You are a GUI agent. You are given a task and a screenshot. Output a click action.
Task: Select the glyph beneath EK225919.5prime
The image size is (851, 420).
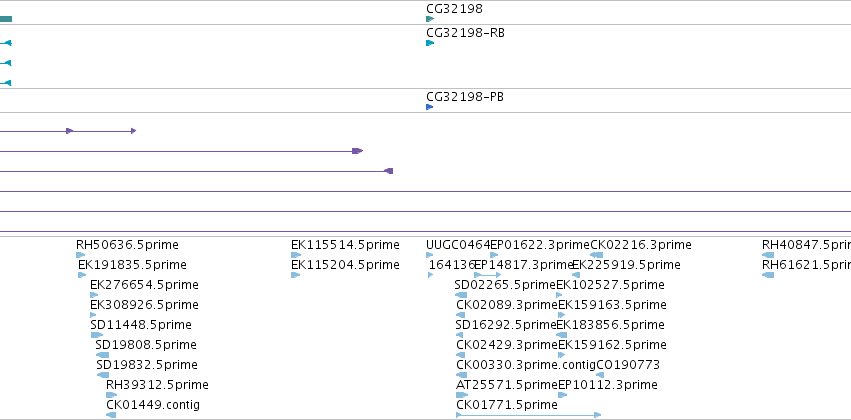[x=576, y=275]
